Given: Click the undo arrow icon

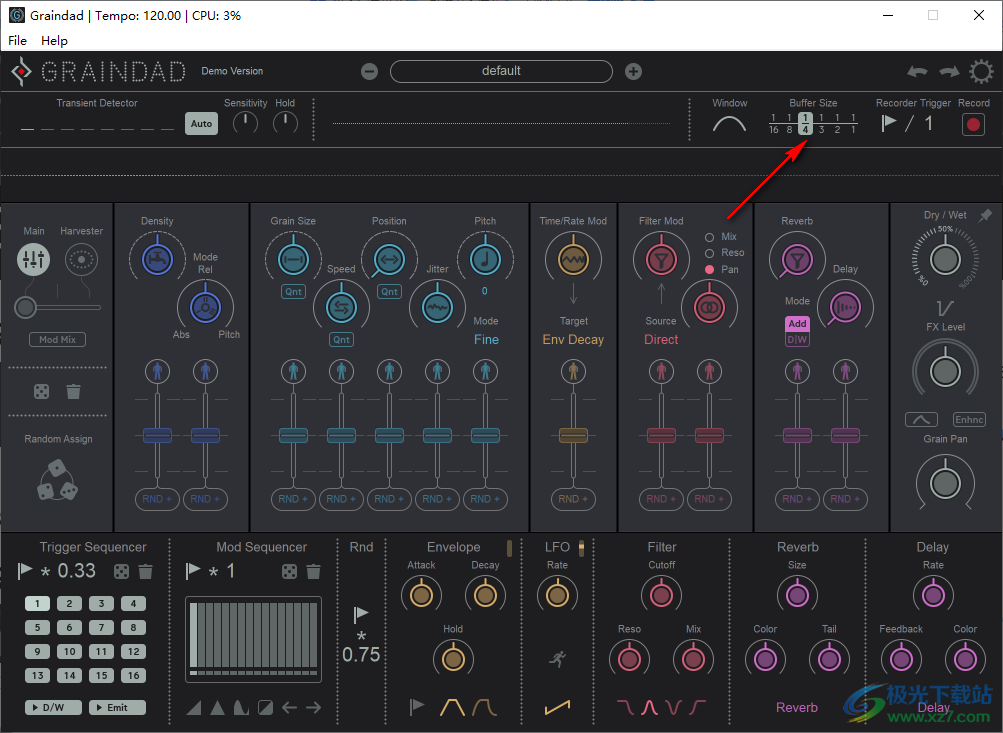Looking at the screenshot, I should pos(917,71).
